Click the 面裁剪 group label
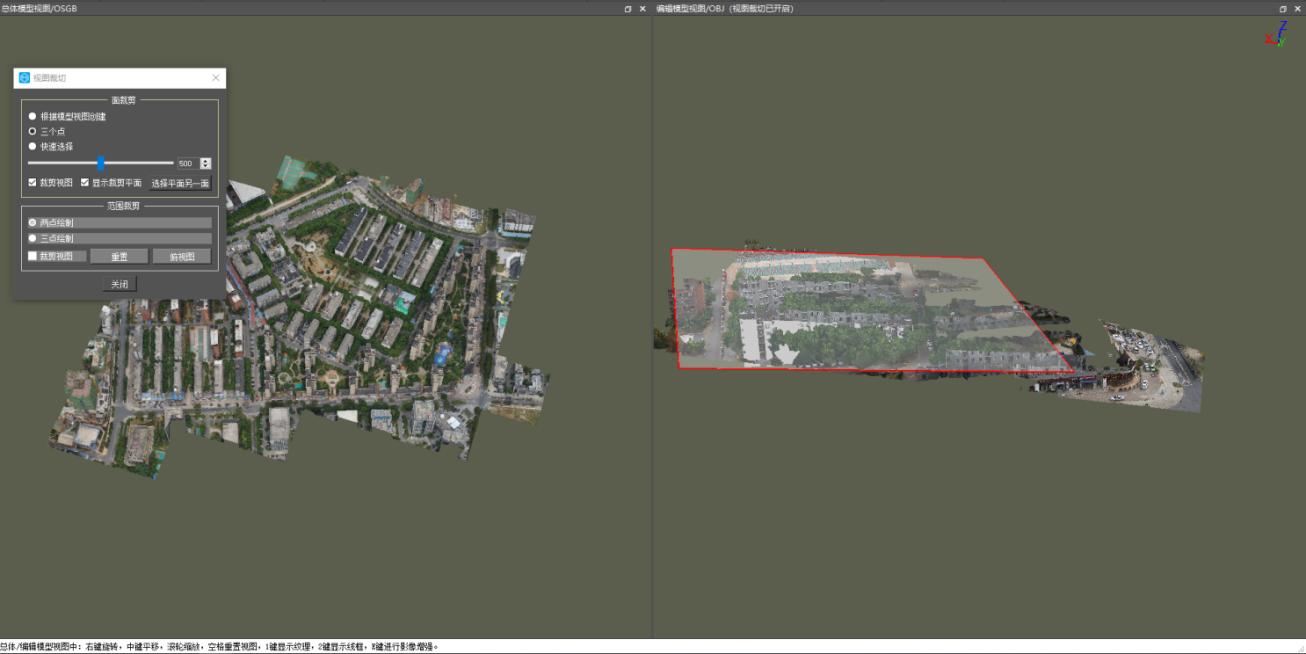Image resolution: width=1306 pixels, height=654 pixels. click(124, 100)
